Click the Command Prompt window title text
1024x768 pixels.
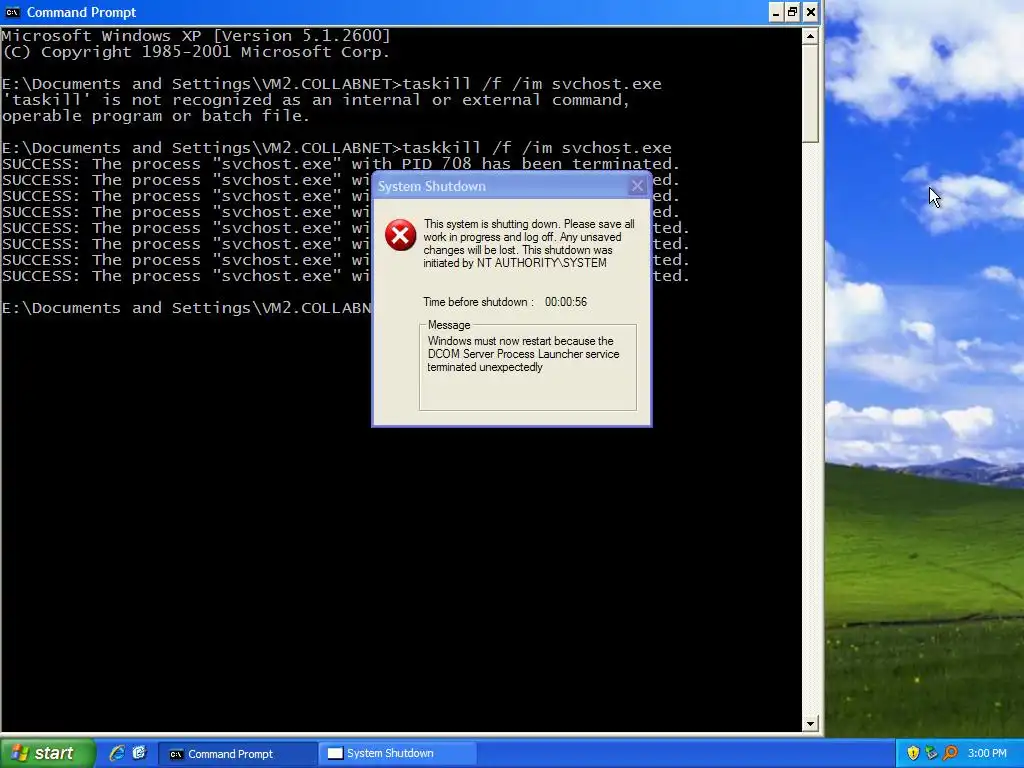tap(81, 12)
